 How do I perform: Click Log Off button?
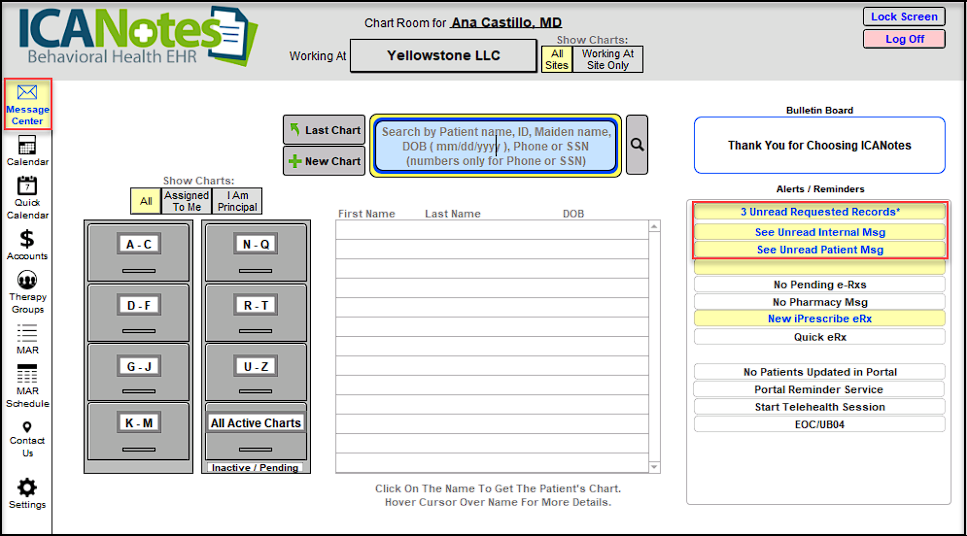[904, 39]
